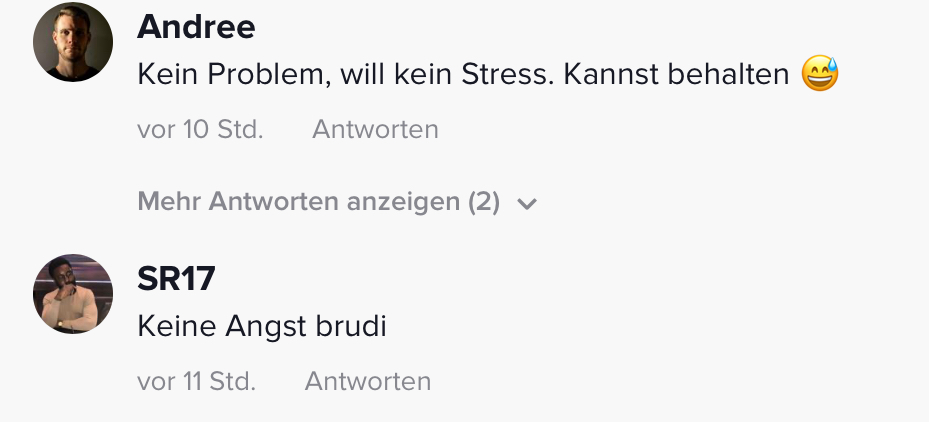
Task: Select the comment text 'Keine Angst brudi'
Action: (262, 327)
